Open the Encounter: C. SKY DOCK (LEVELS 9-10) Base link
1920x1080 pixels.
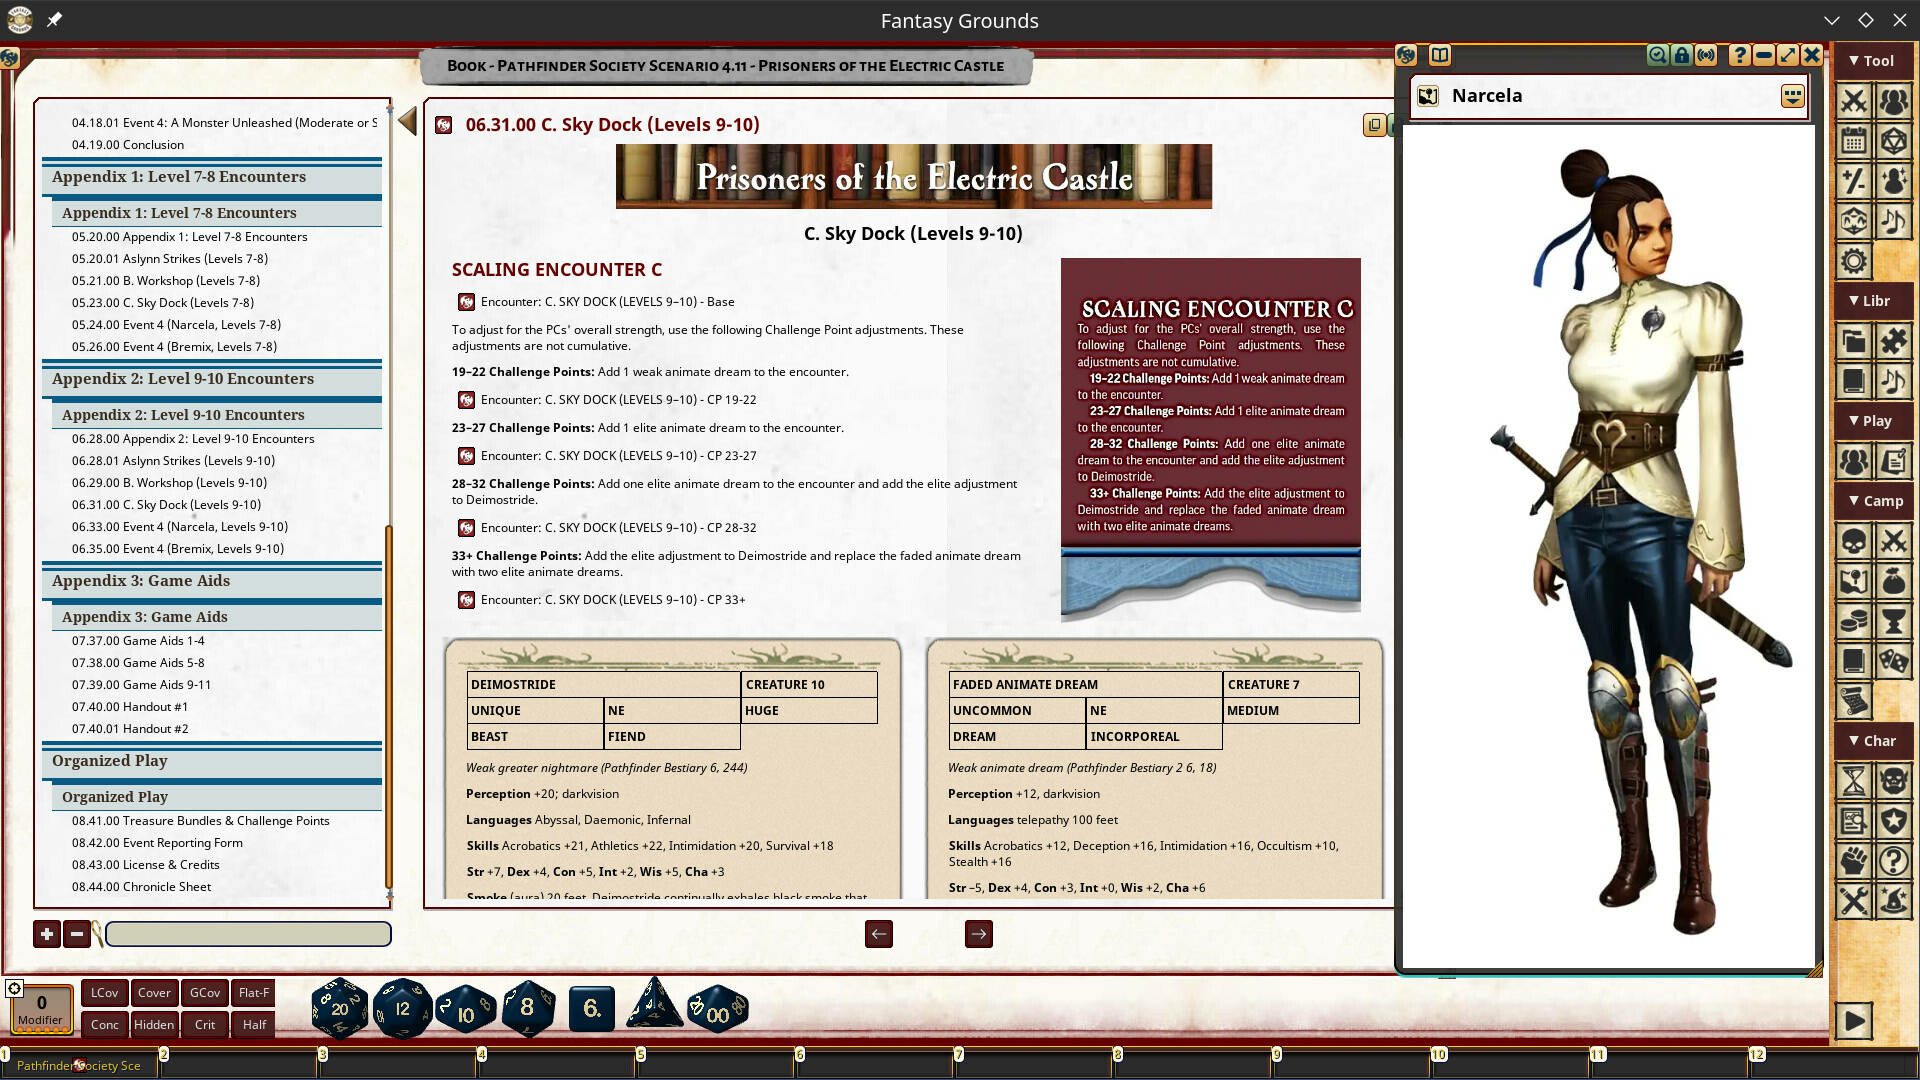pyautogui.click(x=610, y=301)
